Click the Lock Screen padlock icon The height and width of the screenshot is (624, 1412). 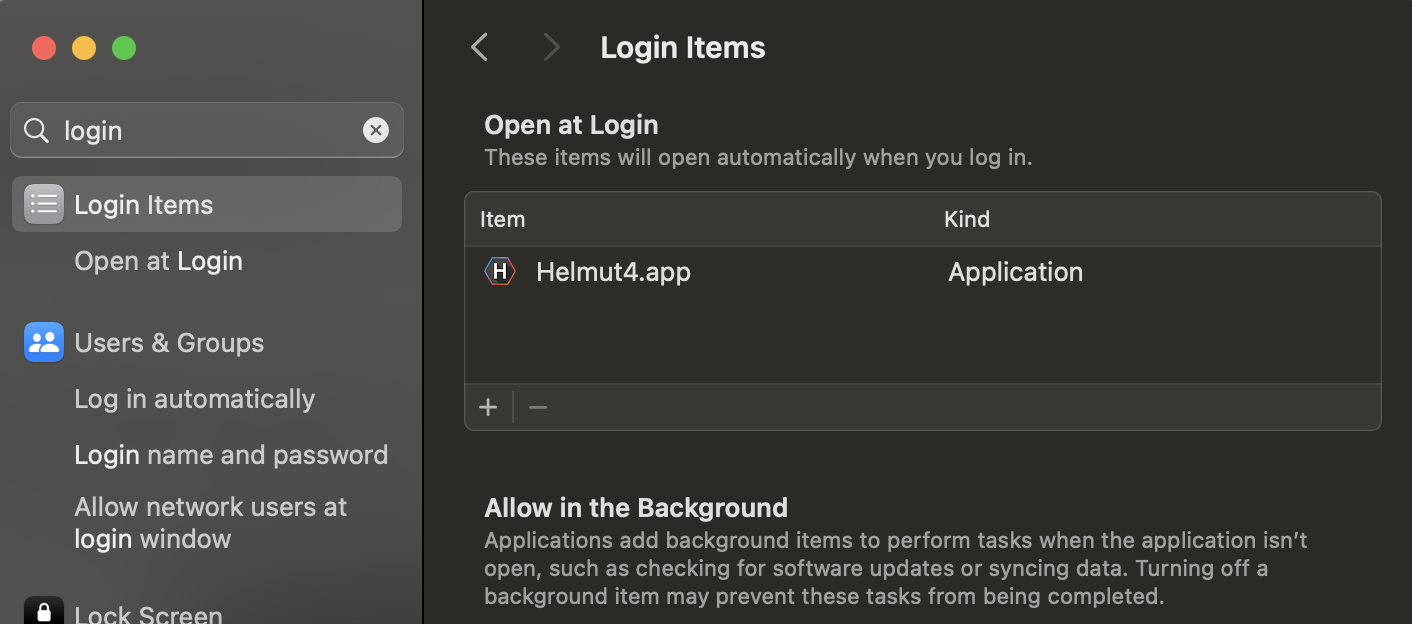(x=44, y=612)
